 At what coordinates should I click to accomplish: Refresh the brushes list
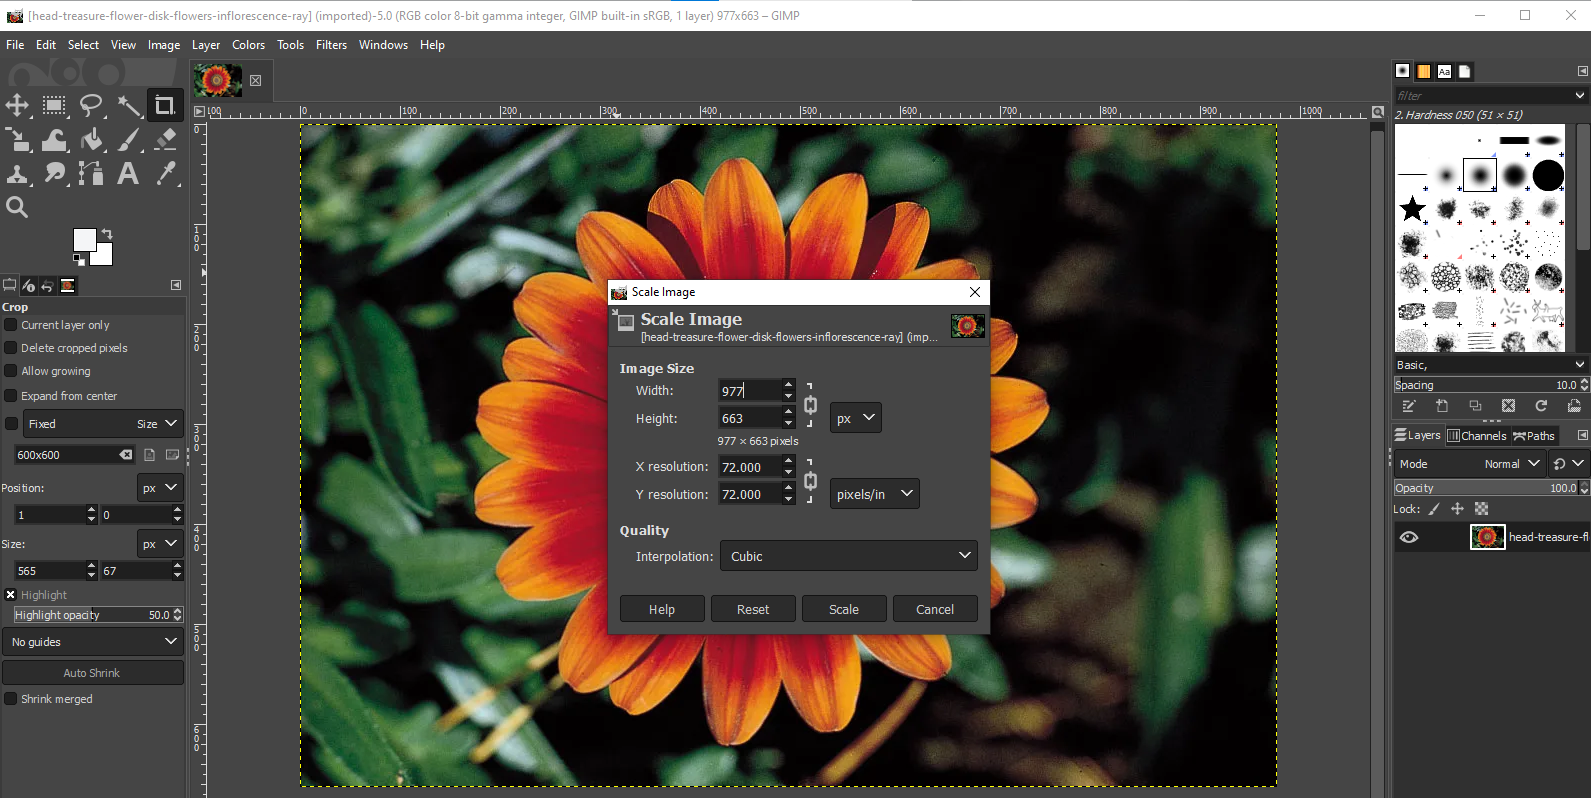tap(1541, 406)
